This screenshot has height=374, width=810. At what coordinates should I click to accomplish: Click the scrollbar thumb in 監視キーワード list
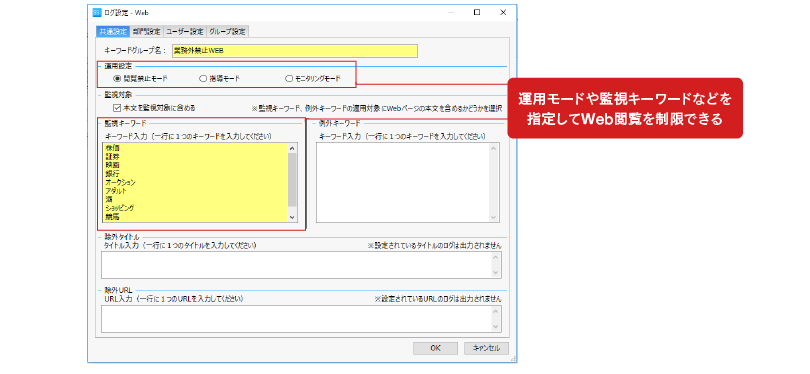click(x=292, y=180)
